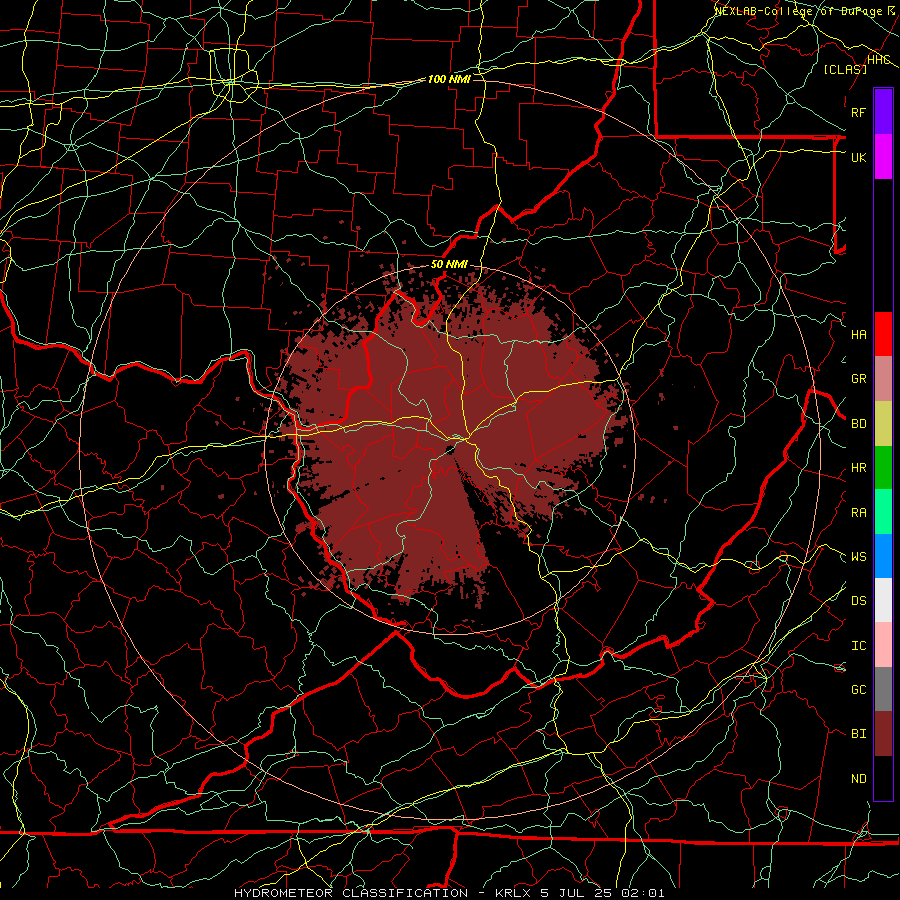Click the UK magenta legend swatch

883,157
